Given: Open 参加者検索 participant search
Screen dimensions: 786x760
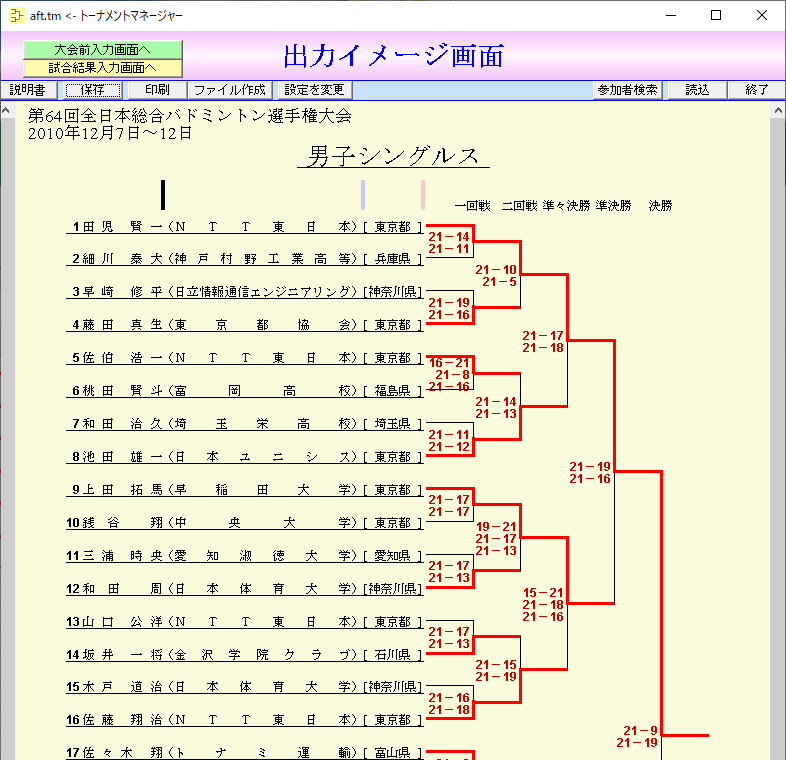Looking at the screenshot, I should tap(627, 90).
